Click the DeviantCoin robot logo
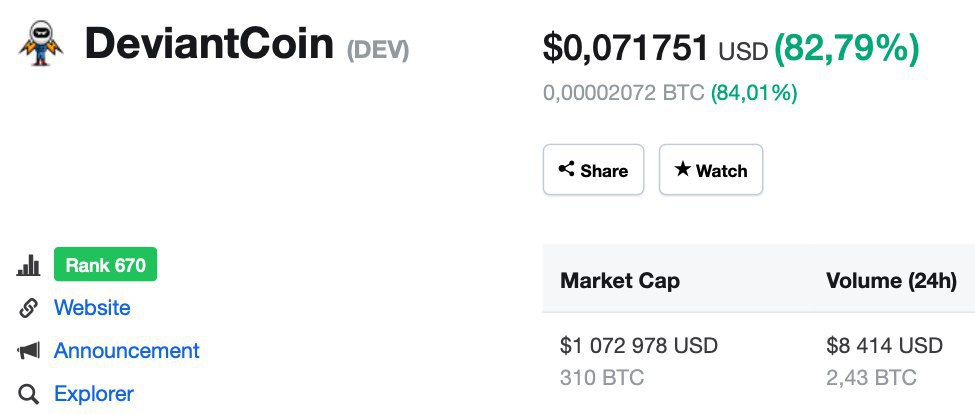This screenshot has width=975, height=415. tap(41, 45)
